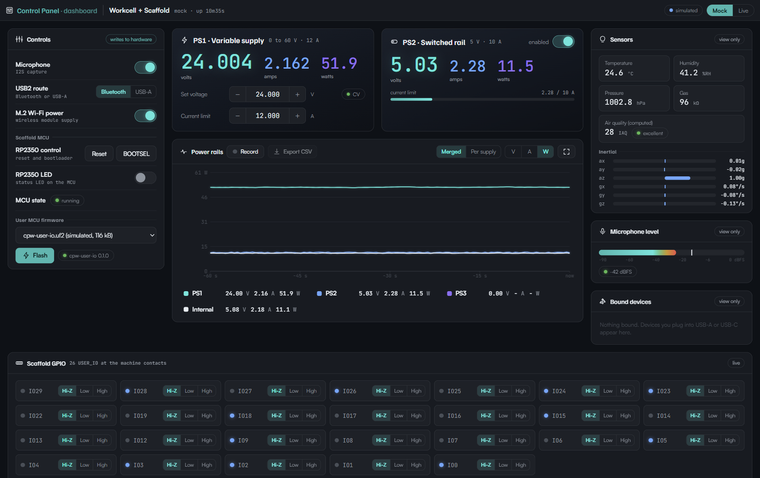This screenshot has width=760, height=478.
Task: Select Merged chart view
Action: coord(451,152)
